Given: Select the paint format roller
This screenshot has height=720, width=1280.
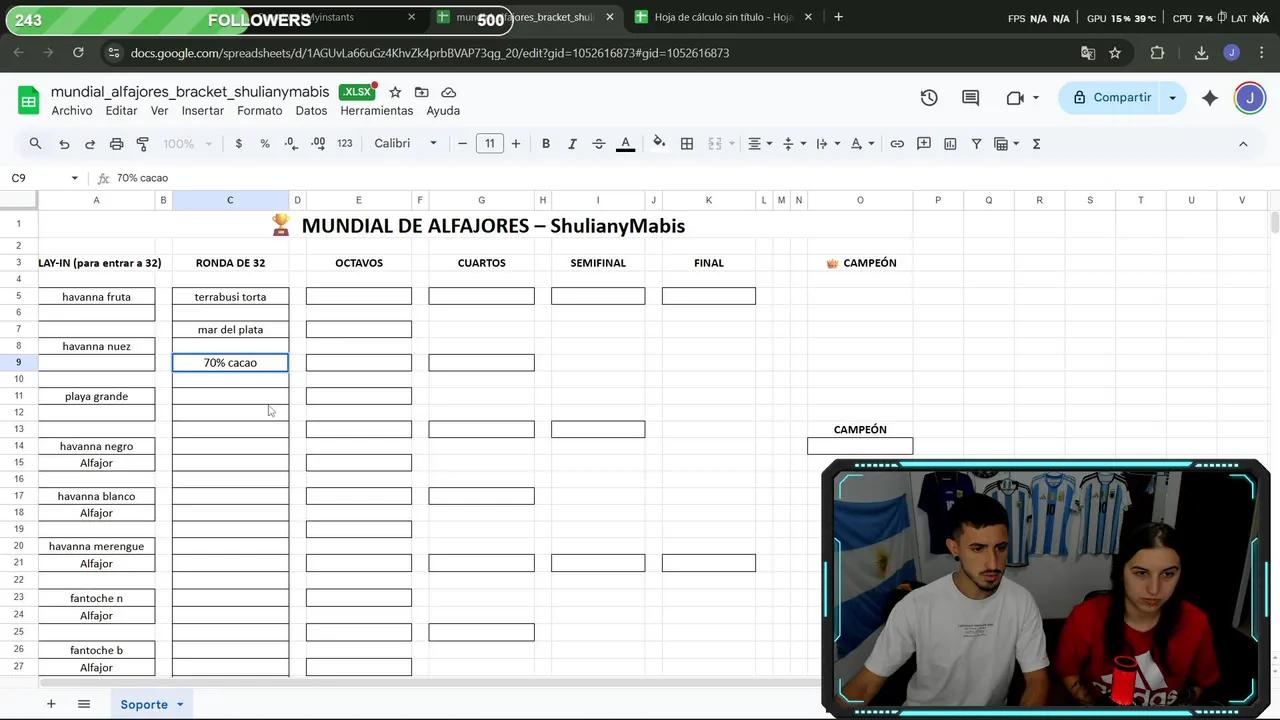Looking at the screenshot, I should click(x=142, y=144).
